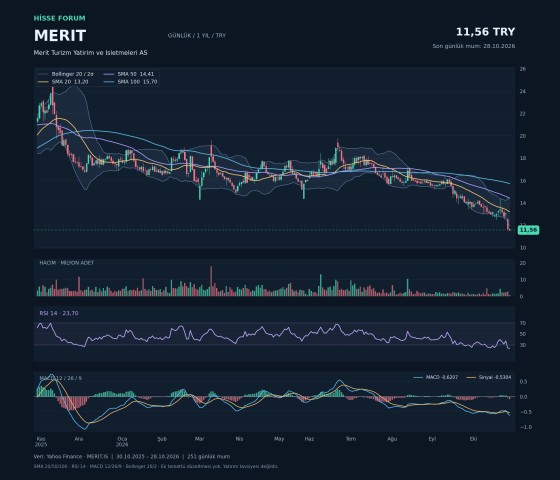Click the RSI 14 · 23,70 panel label
The width and height of the screenshot is (560, 480).
[59, 313]
